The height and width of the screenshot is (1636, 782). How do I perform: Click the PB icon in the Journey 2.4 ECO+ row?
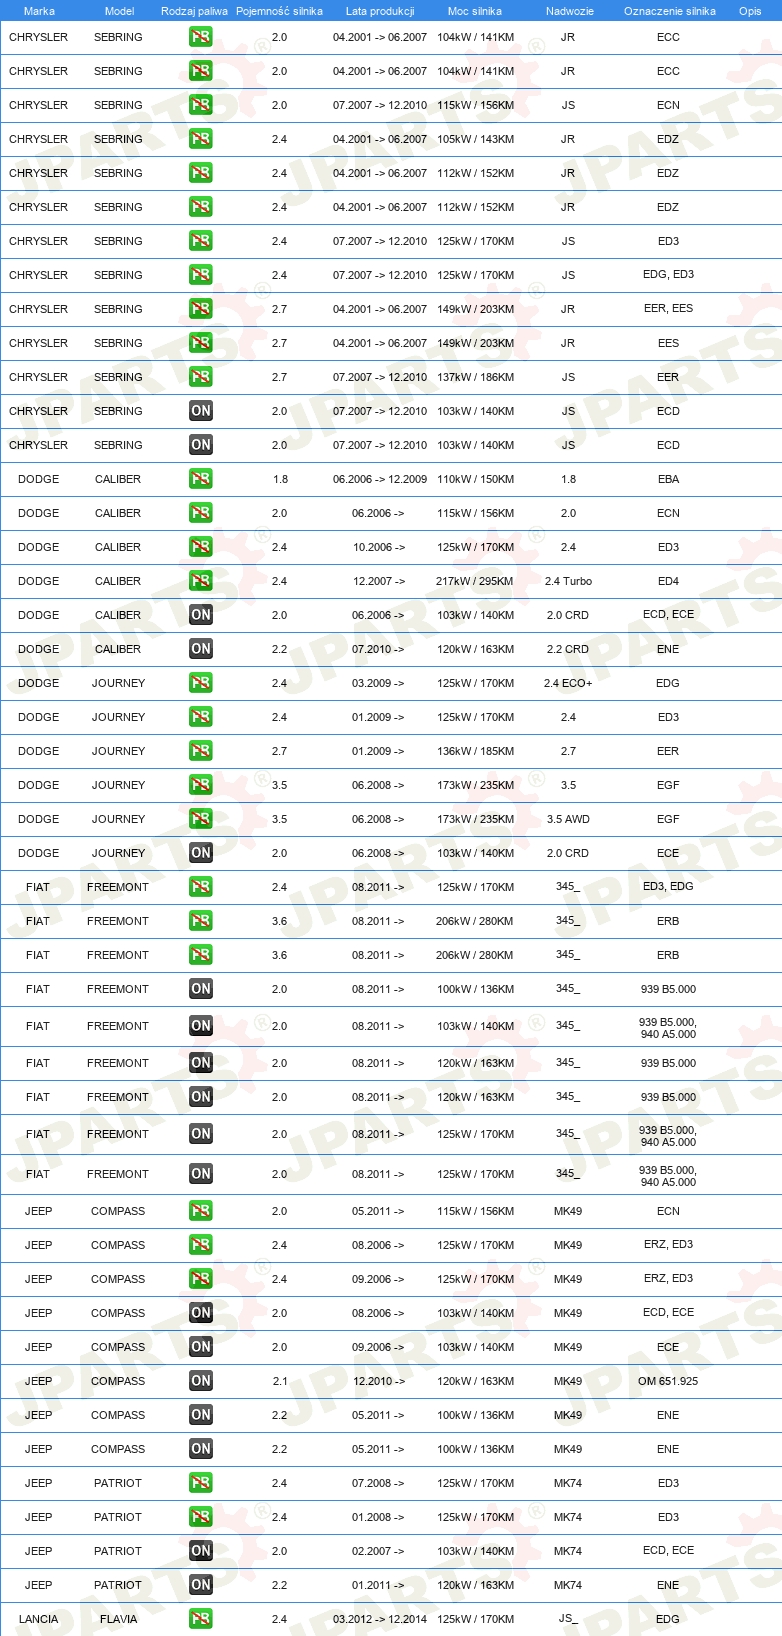[201, 683]
